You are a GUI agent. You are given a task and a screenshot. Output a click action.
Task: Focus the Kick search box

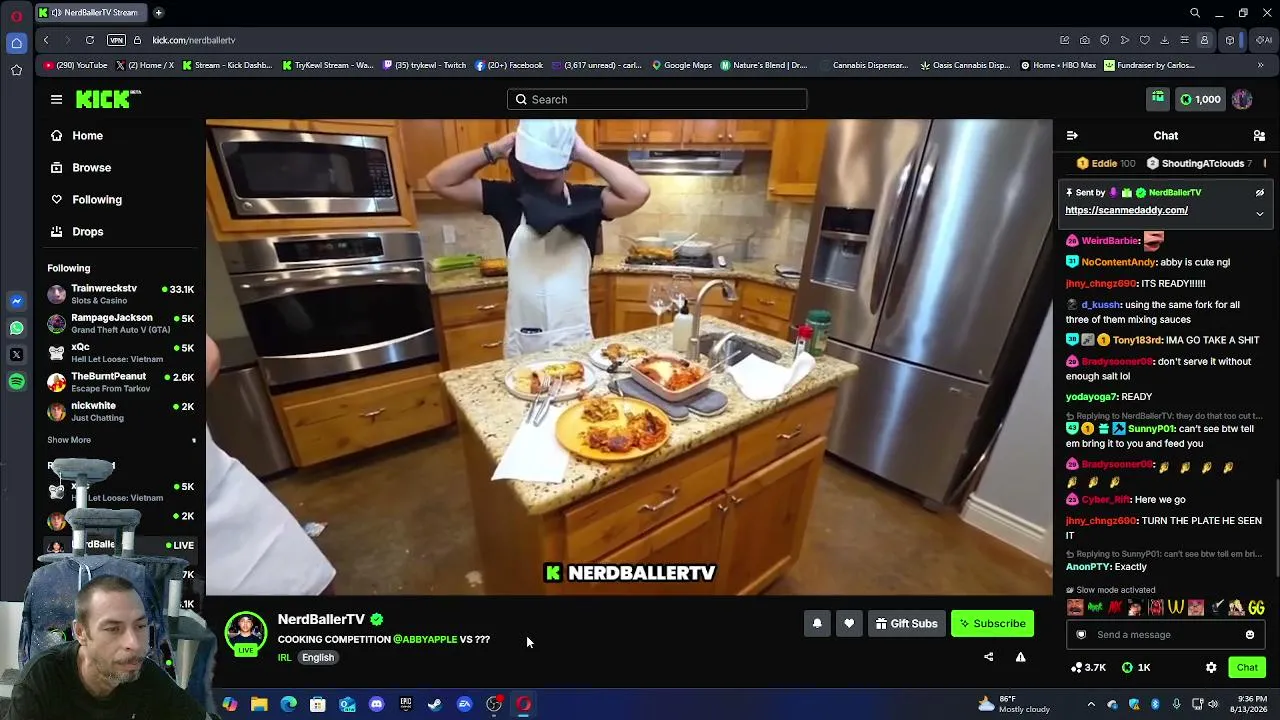[657, 99]
